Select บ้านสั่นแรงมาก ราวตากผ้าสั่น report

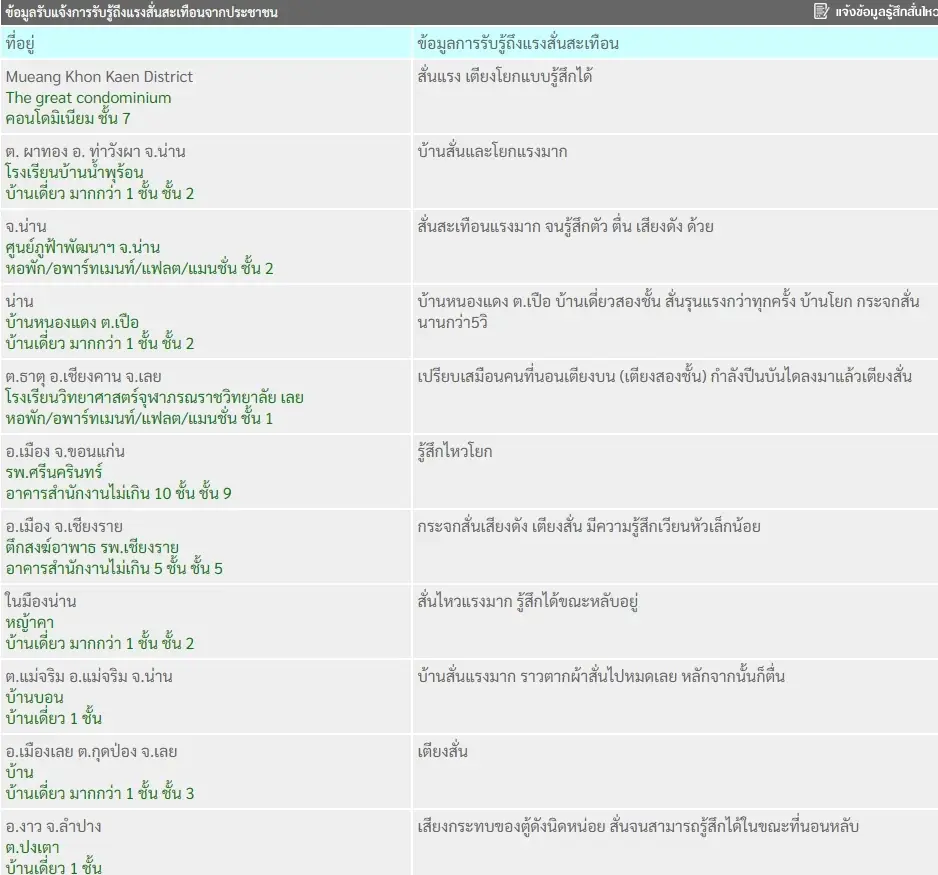click(601, 676)
